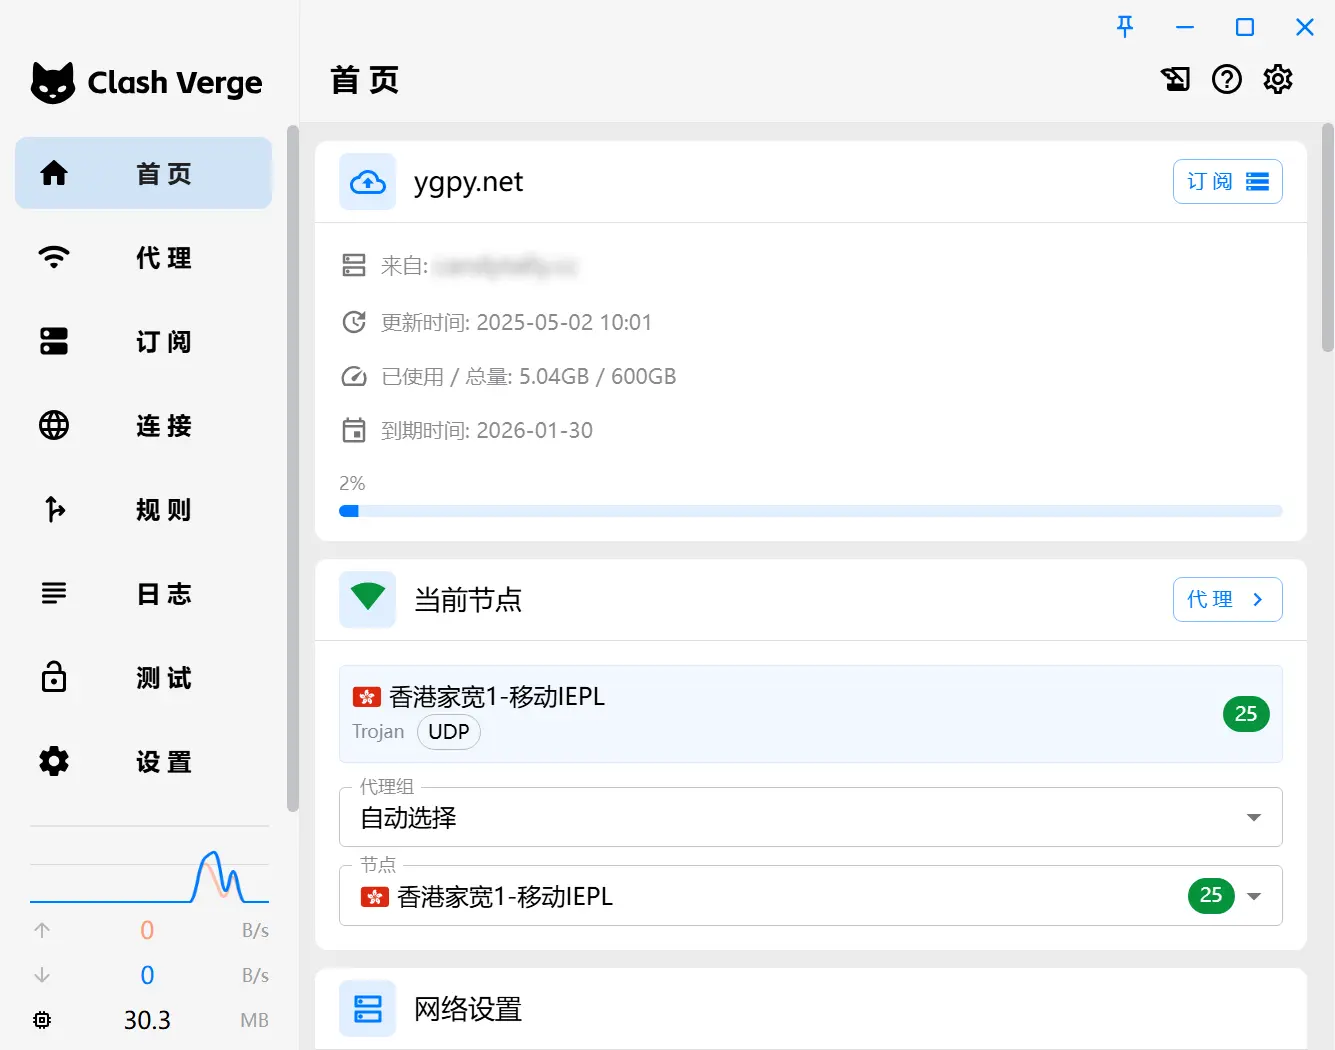Expand the 代理组 自动选择 dropdown
The height and width of the screenshot is (1050, 1335).
811,817
